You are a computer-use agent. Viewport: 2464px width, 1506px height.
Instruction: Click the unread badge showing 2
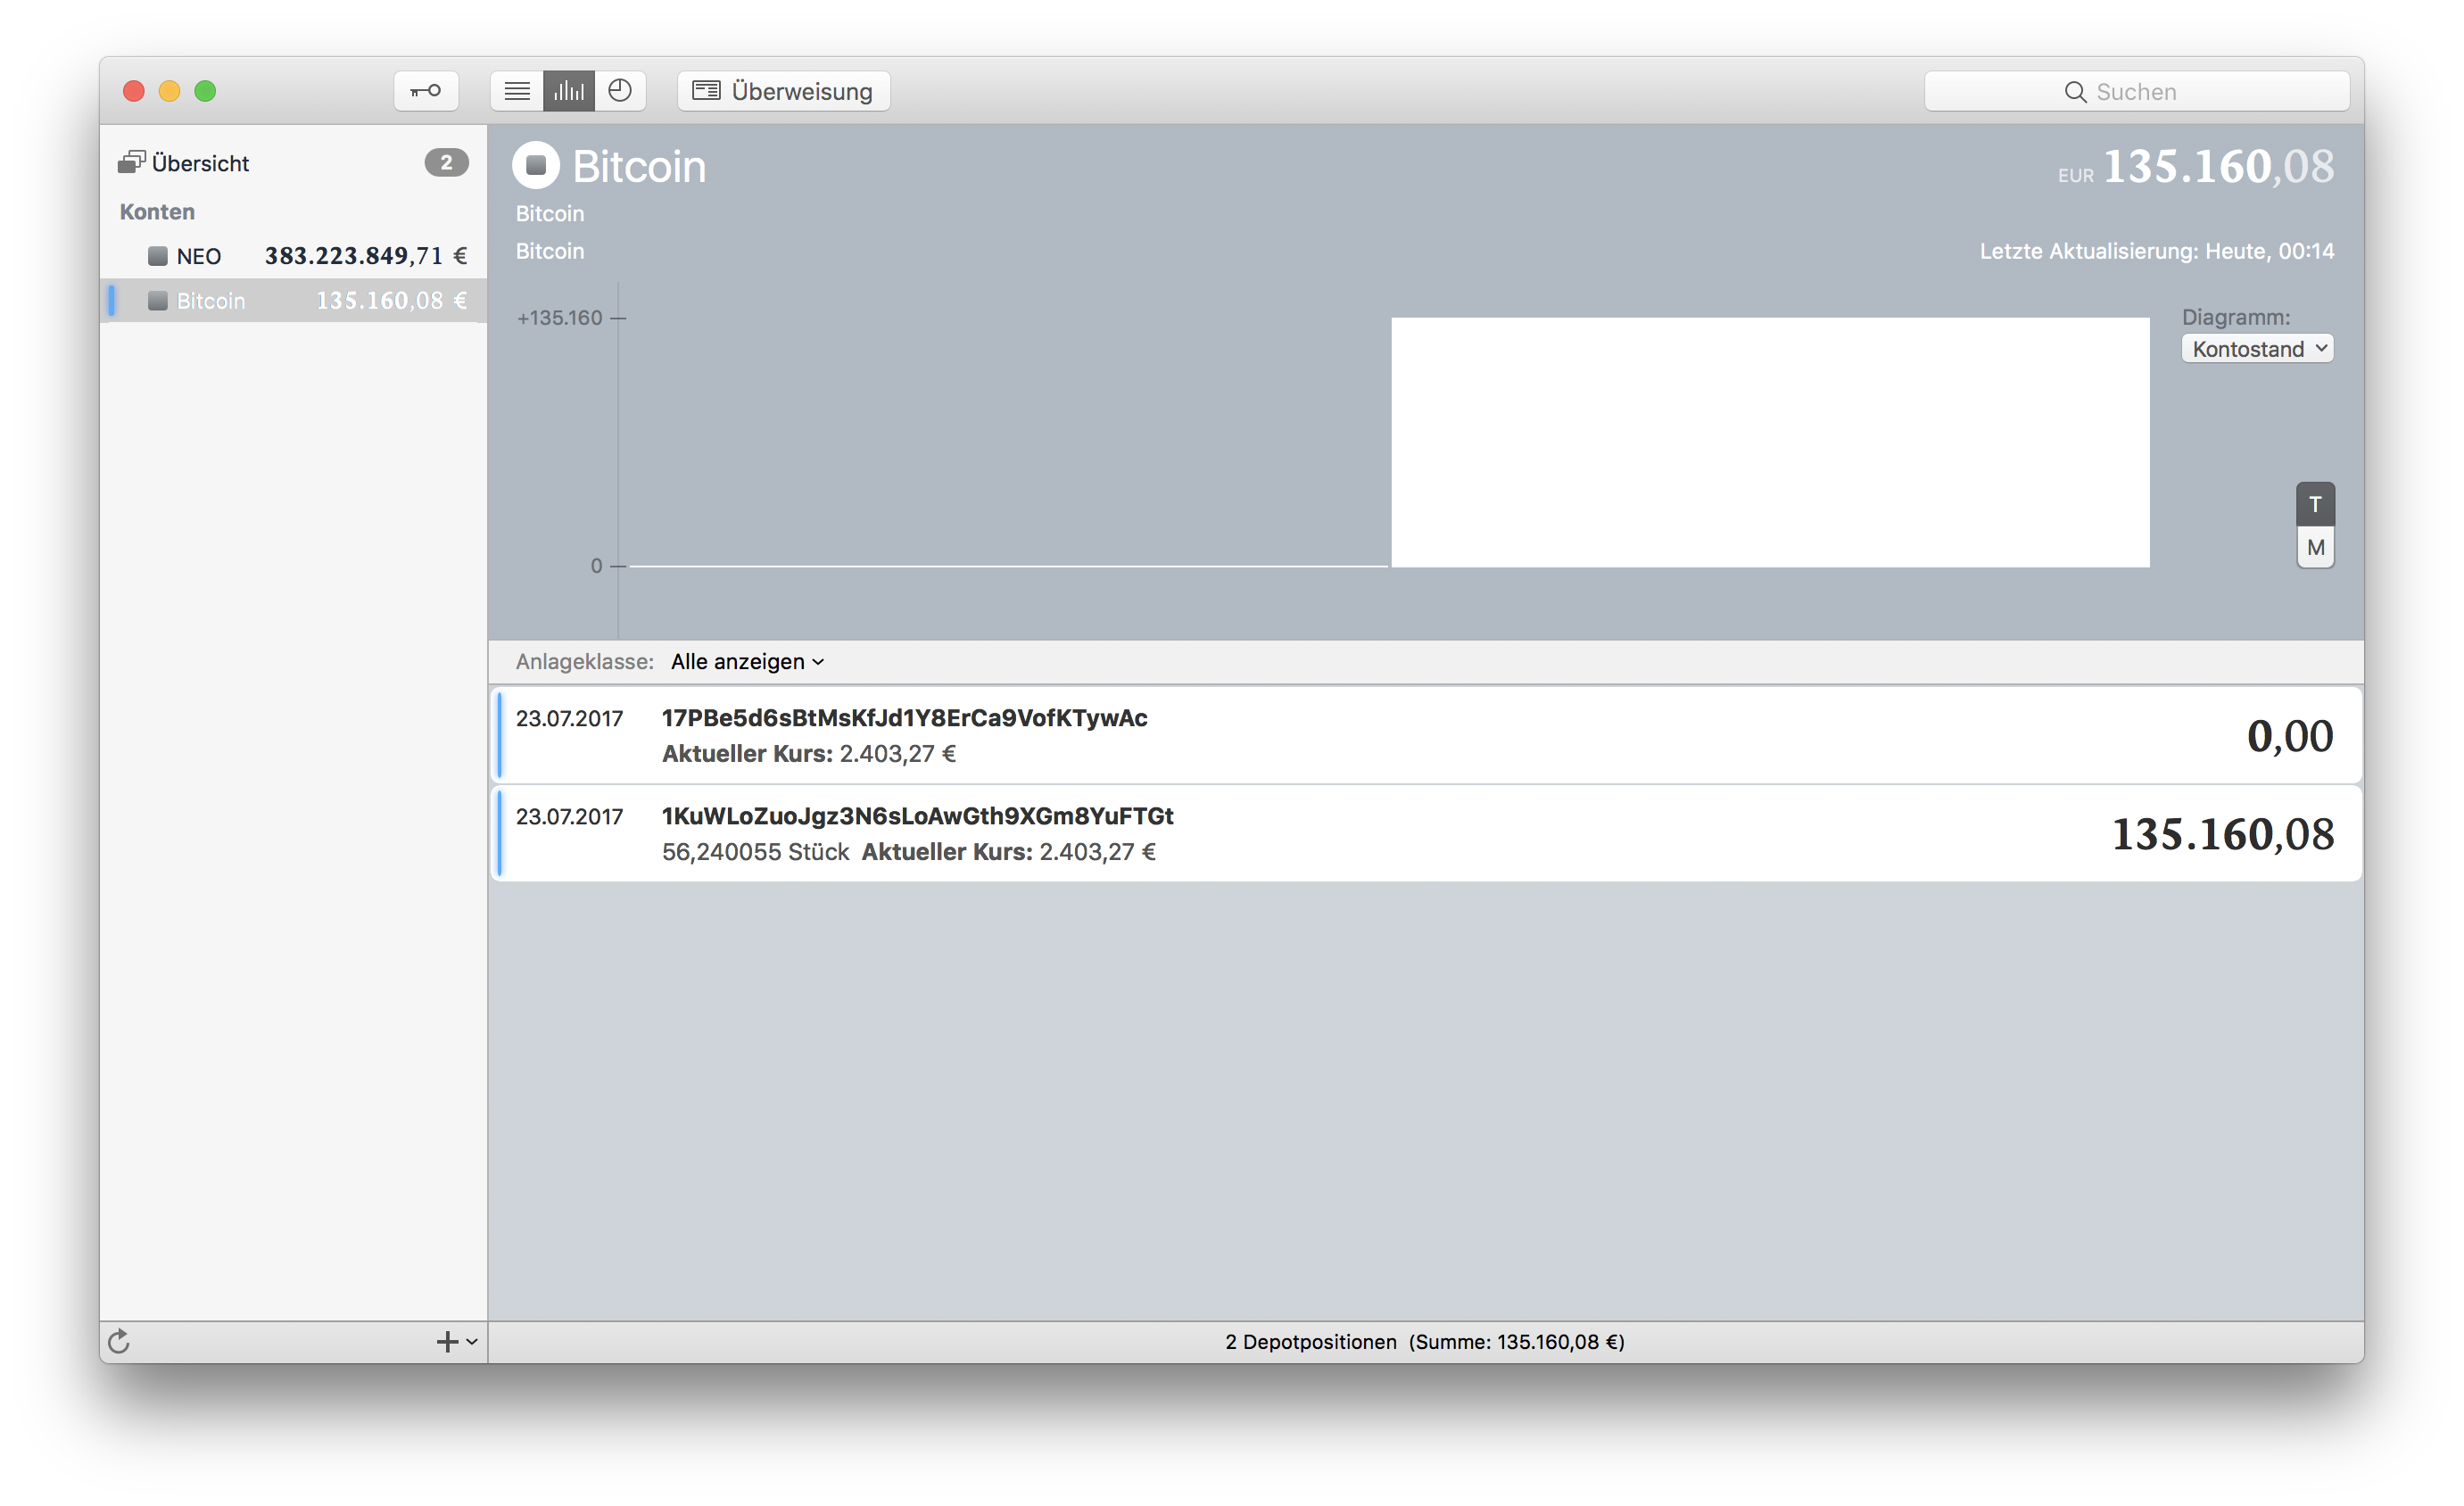click(x=446, y=162)
